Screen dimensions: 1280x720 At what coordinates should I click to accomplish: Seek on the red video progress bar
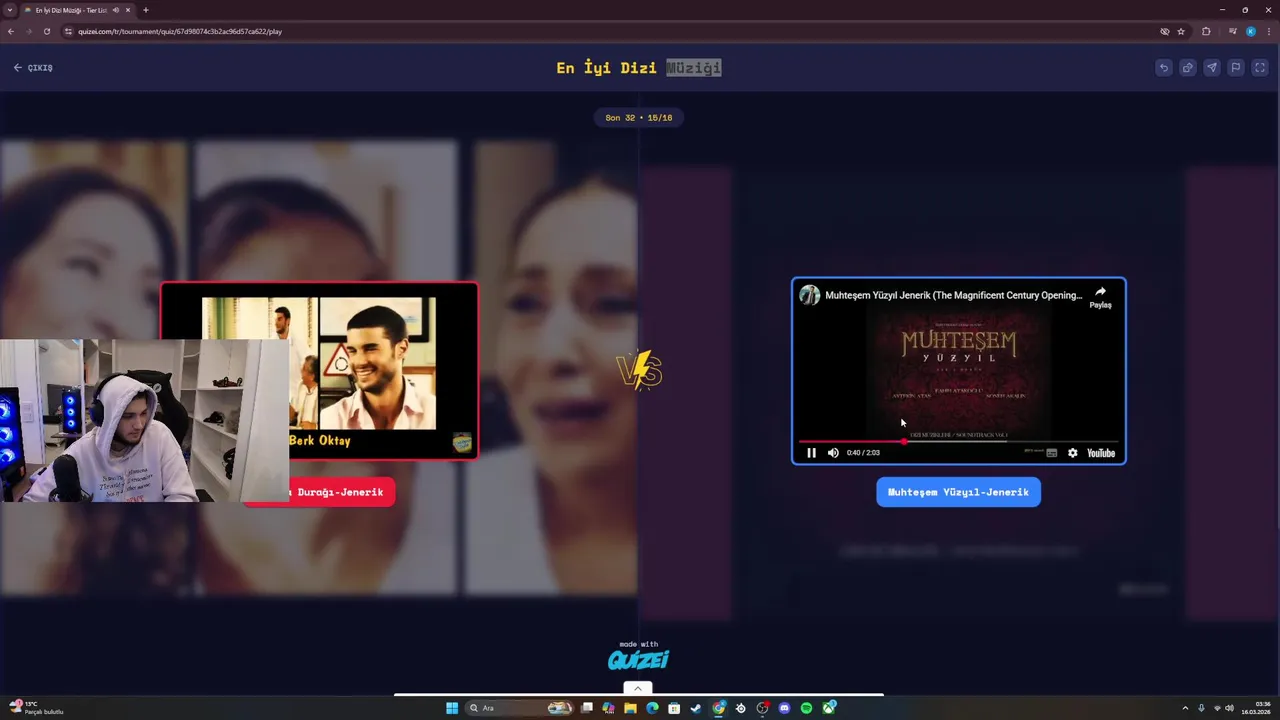pos(958,441)
